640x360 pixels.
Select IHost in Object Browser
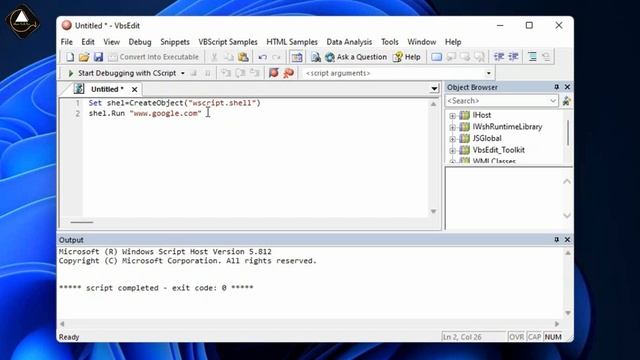pos(482,116)
